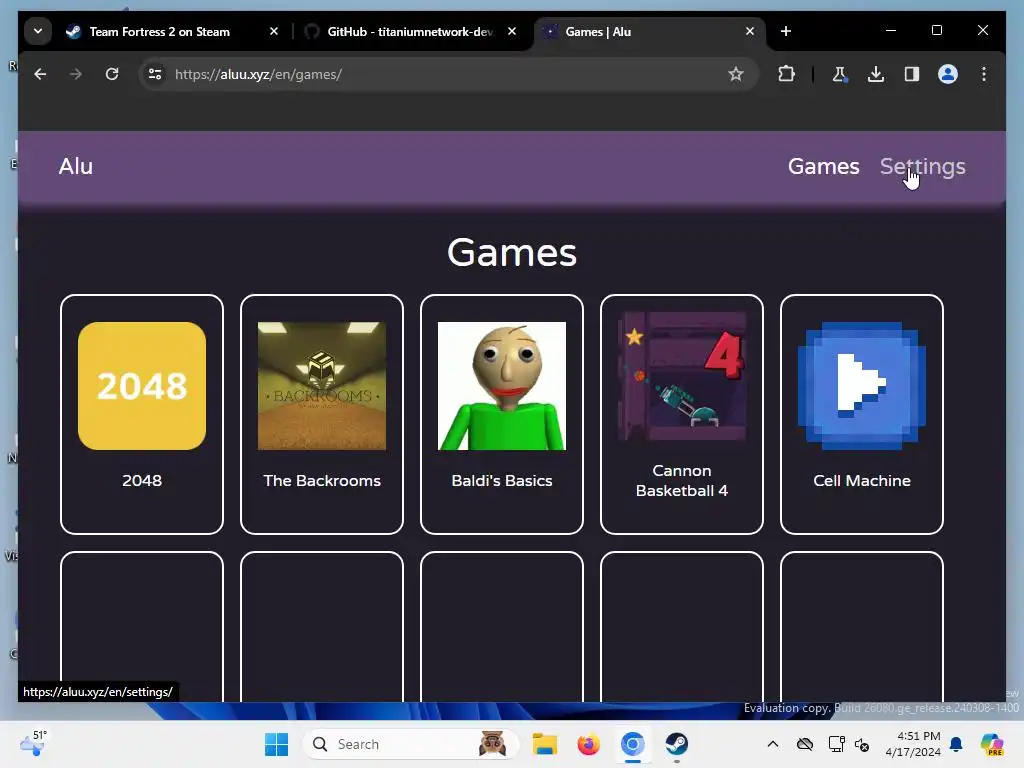This screenshot has height=768, width=1024.
Task: Open the profile avatar menu
Action: click(948, 74)
